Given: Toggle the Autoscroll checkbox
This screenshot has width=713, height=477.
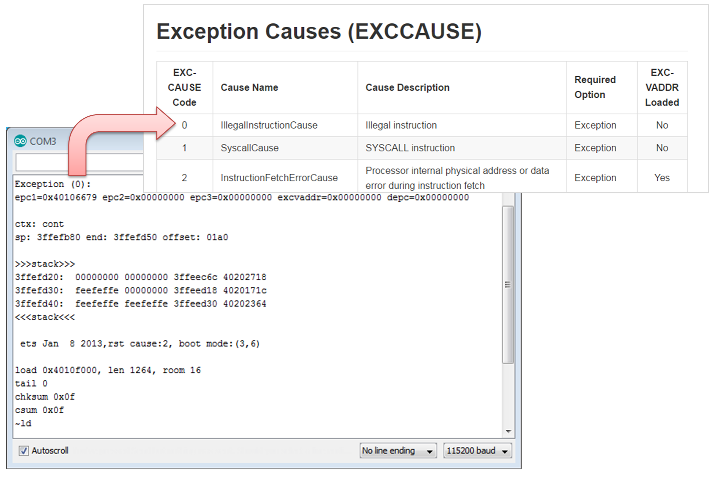Looking at the screenshot, I should 23,451.
